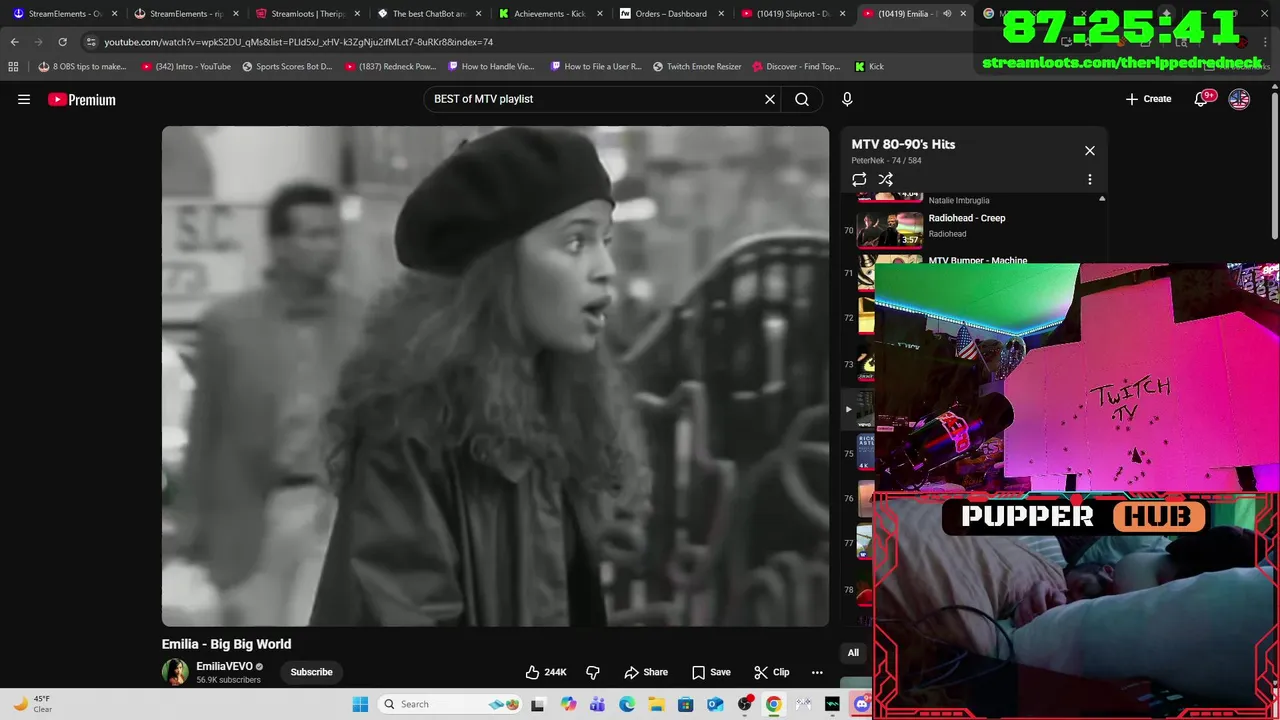Image resolution: width=1280 pixels, height=720 pixels.
Task: Toggle shuffle playlist
Action: tap(886, 180)
